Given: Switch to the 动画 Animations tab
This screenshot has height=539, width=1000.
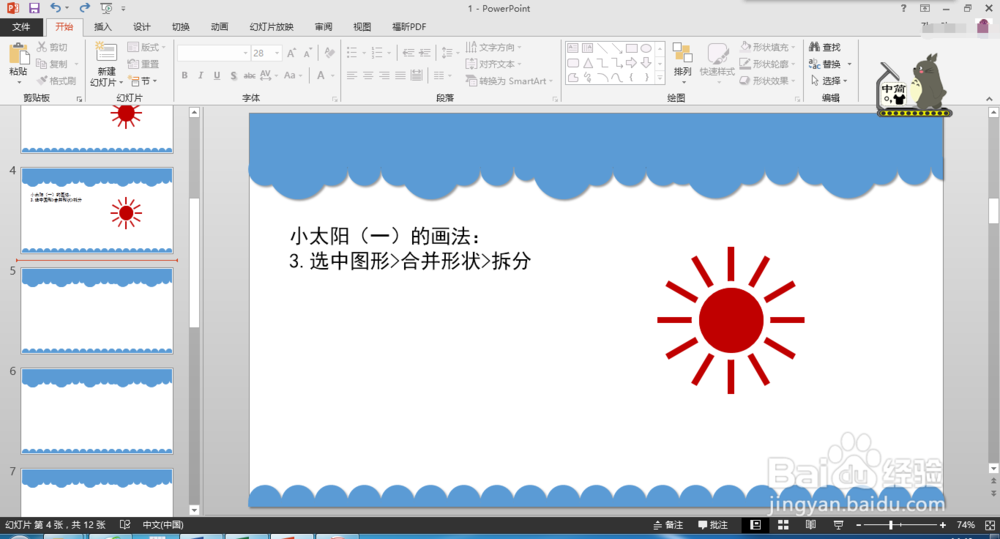Looking at the screenshot, I should click(x=219, y=27).
